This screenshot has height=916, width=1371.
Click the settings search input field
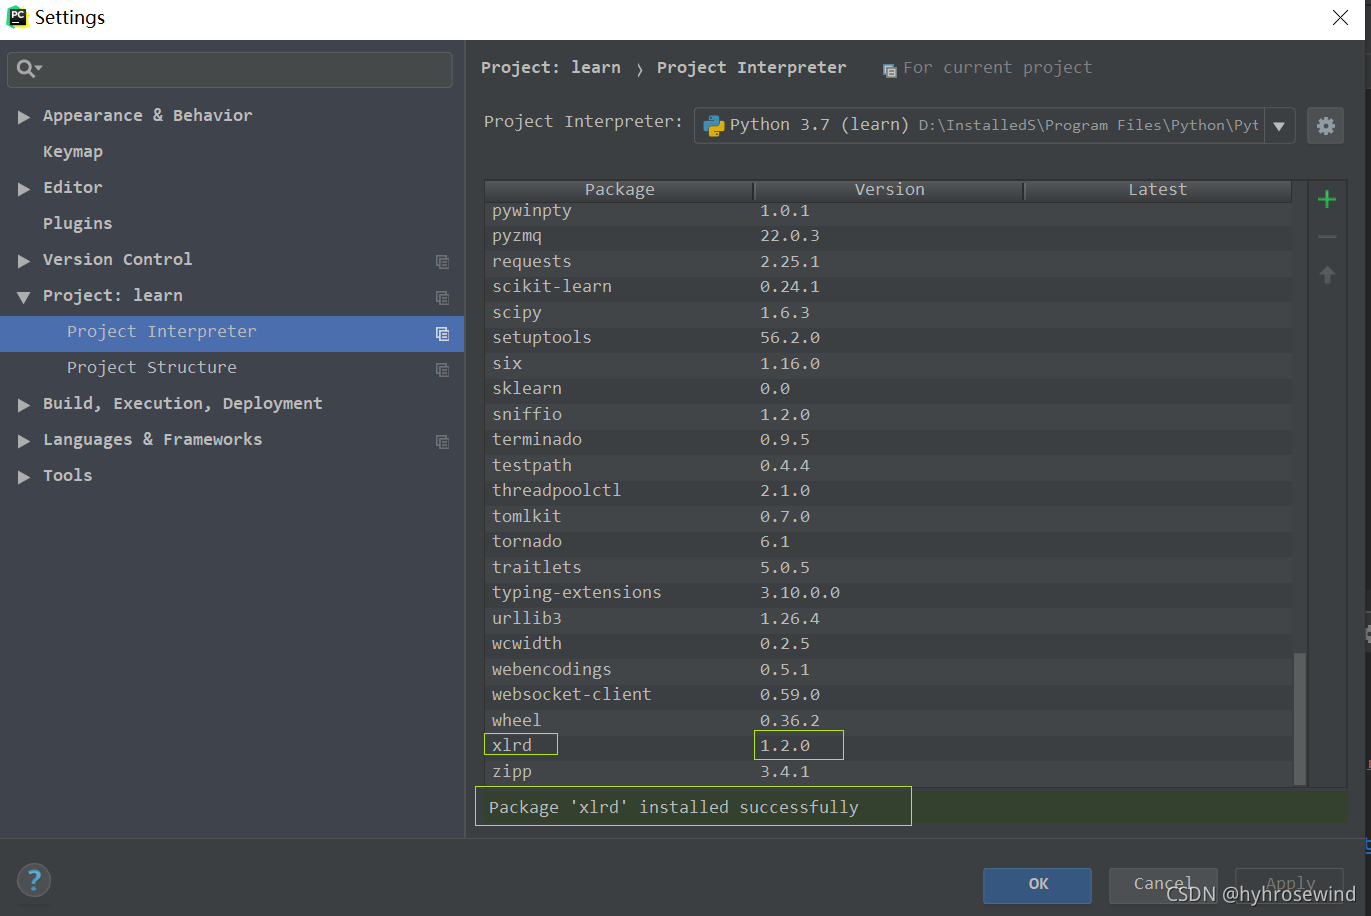(230, 69)
